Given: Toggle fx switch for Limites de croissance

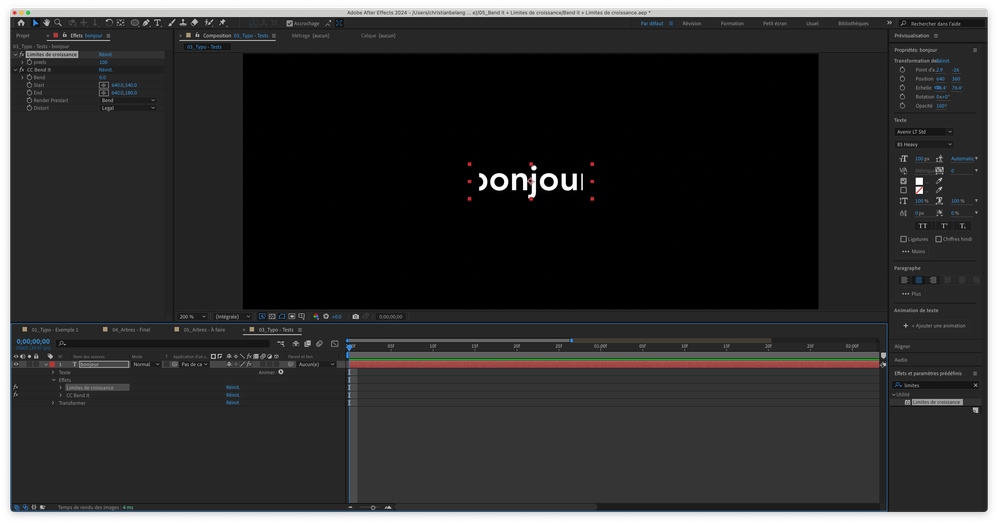Looking at the screenshot, I should 16,387.
